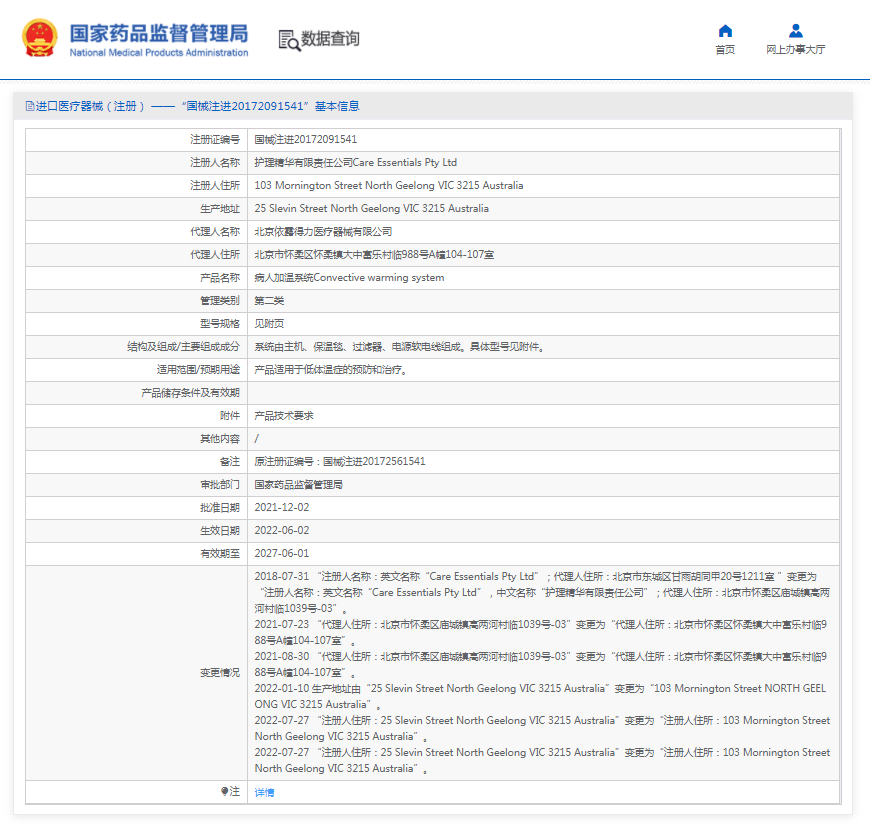The height and width of the screenshot is (828, 870).
Task: Select 系统由主机 structure composition text
Action: point(400,347)
